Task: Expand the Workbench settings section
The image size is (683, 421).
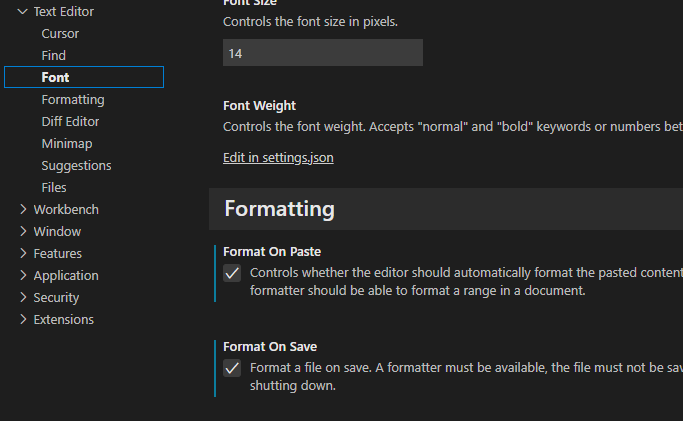Action: [x=23, y=209]
